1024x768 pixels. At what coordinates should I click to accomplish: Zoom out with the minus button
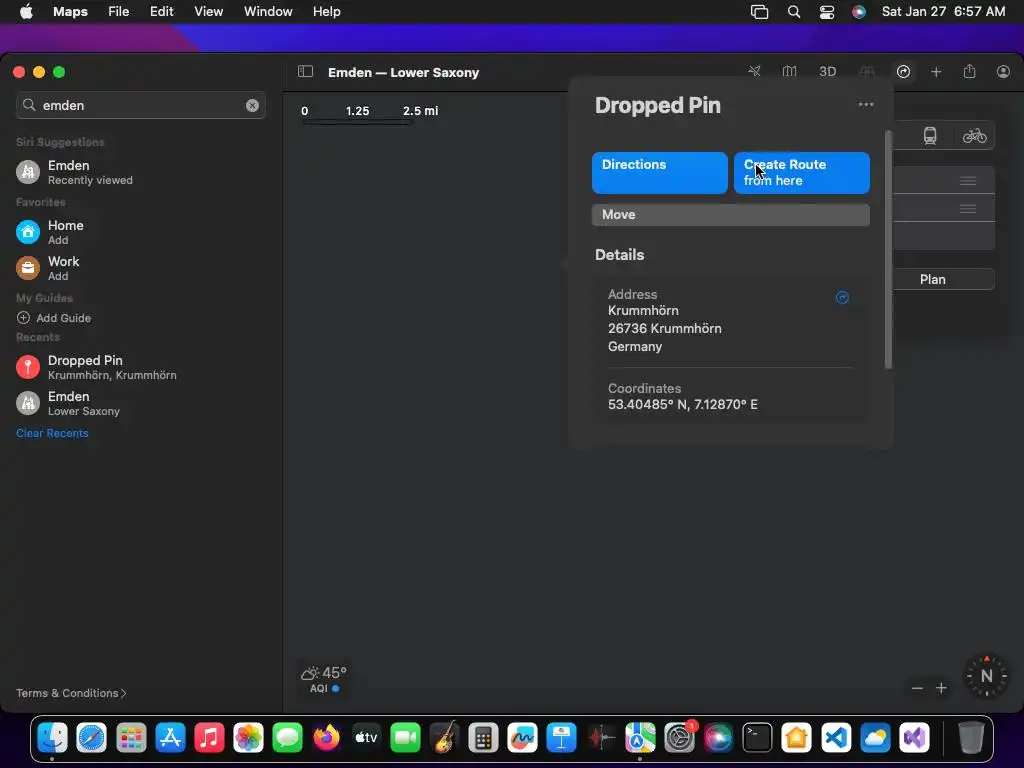(917, 688)
